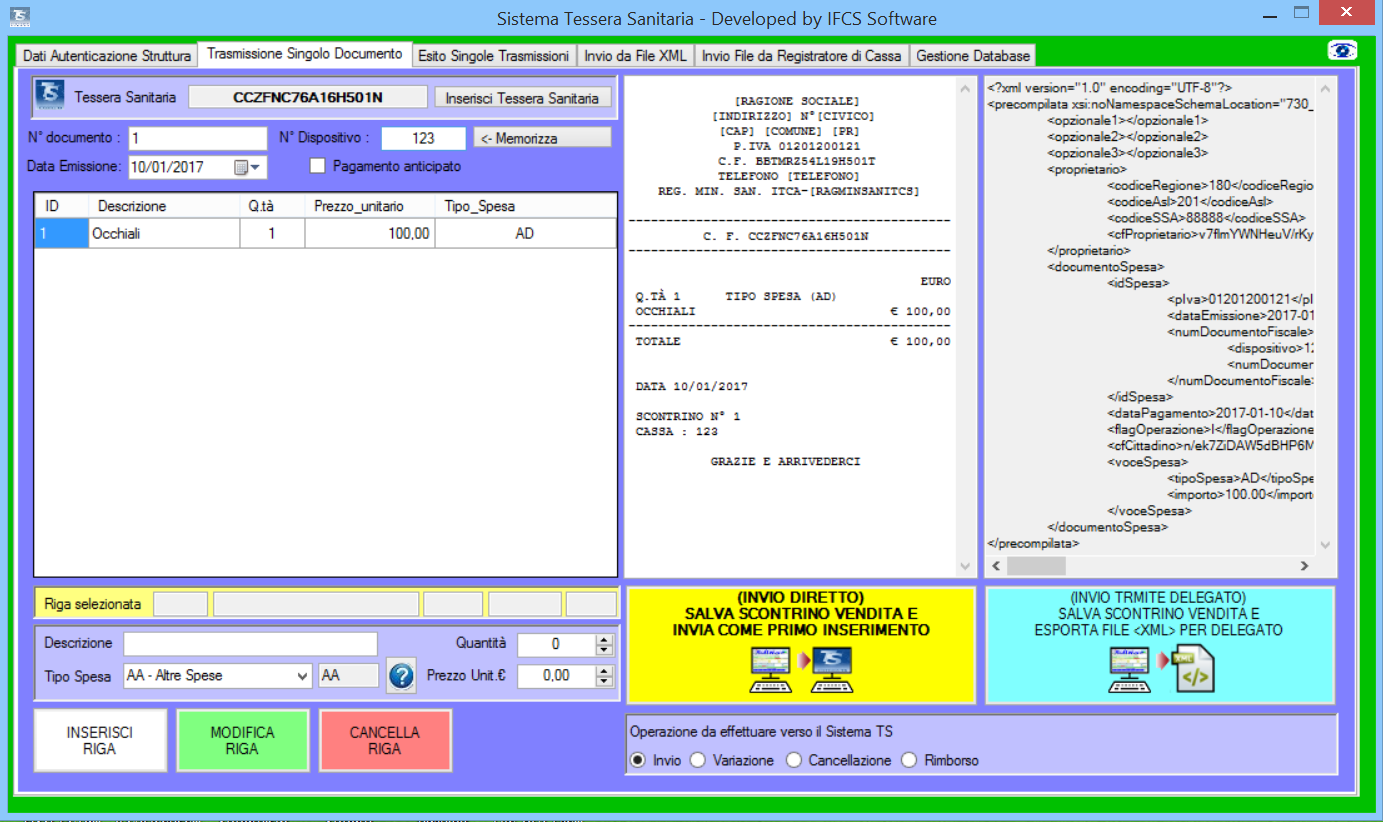1383x822 pixels.
Task: Click the Descrizione column header
Action: click(x=164, y=206)
